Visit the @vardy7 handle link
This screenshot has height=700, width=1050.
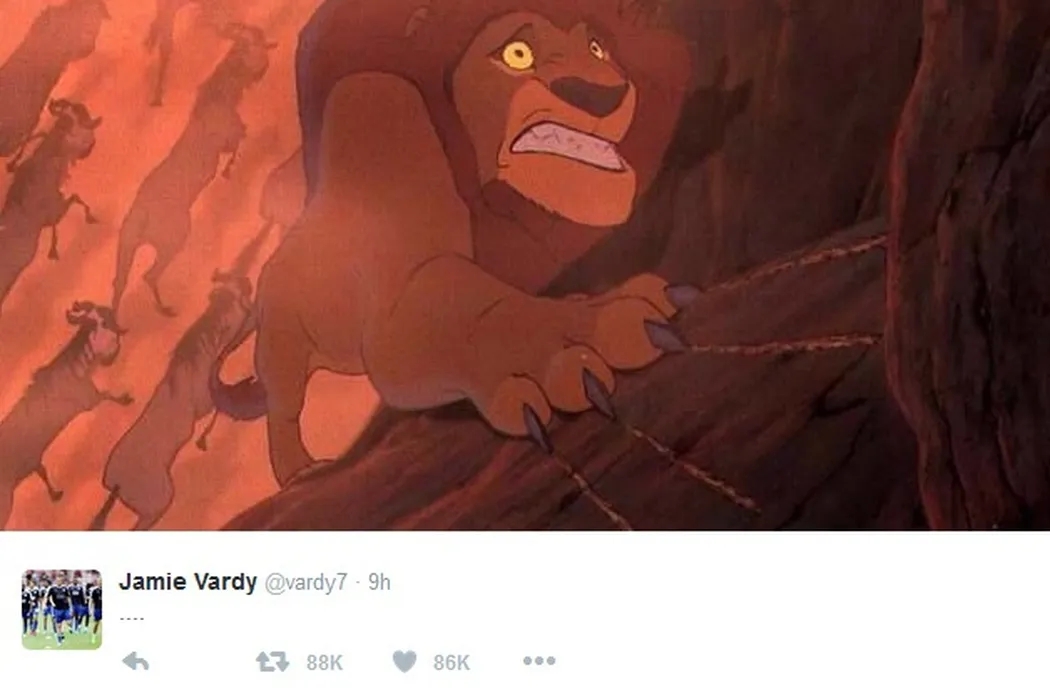306,582
